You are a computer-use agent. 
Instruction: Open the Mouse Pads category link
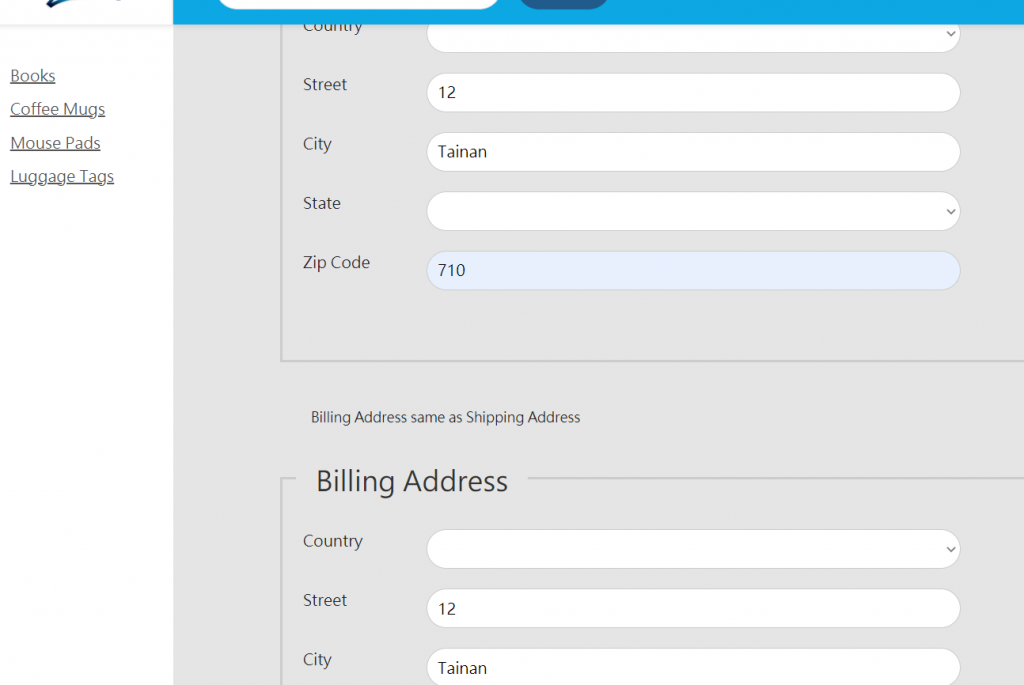pos(56,143)
